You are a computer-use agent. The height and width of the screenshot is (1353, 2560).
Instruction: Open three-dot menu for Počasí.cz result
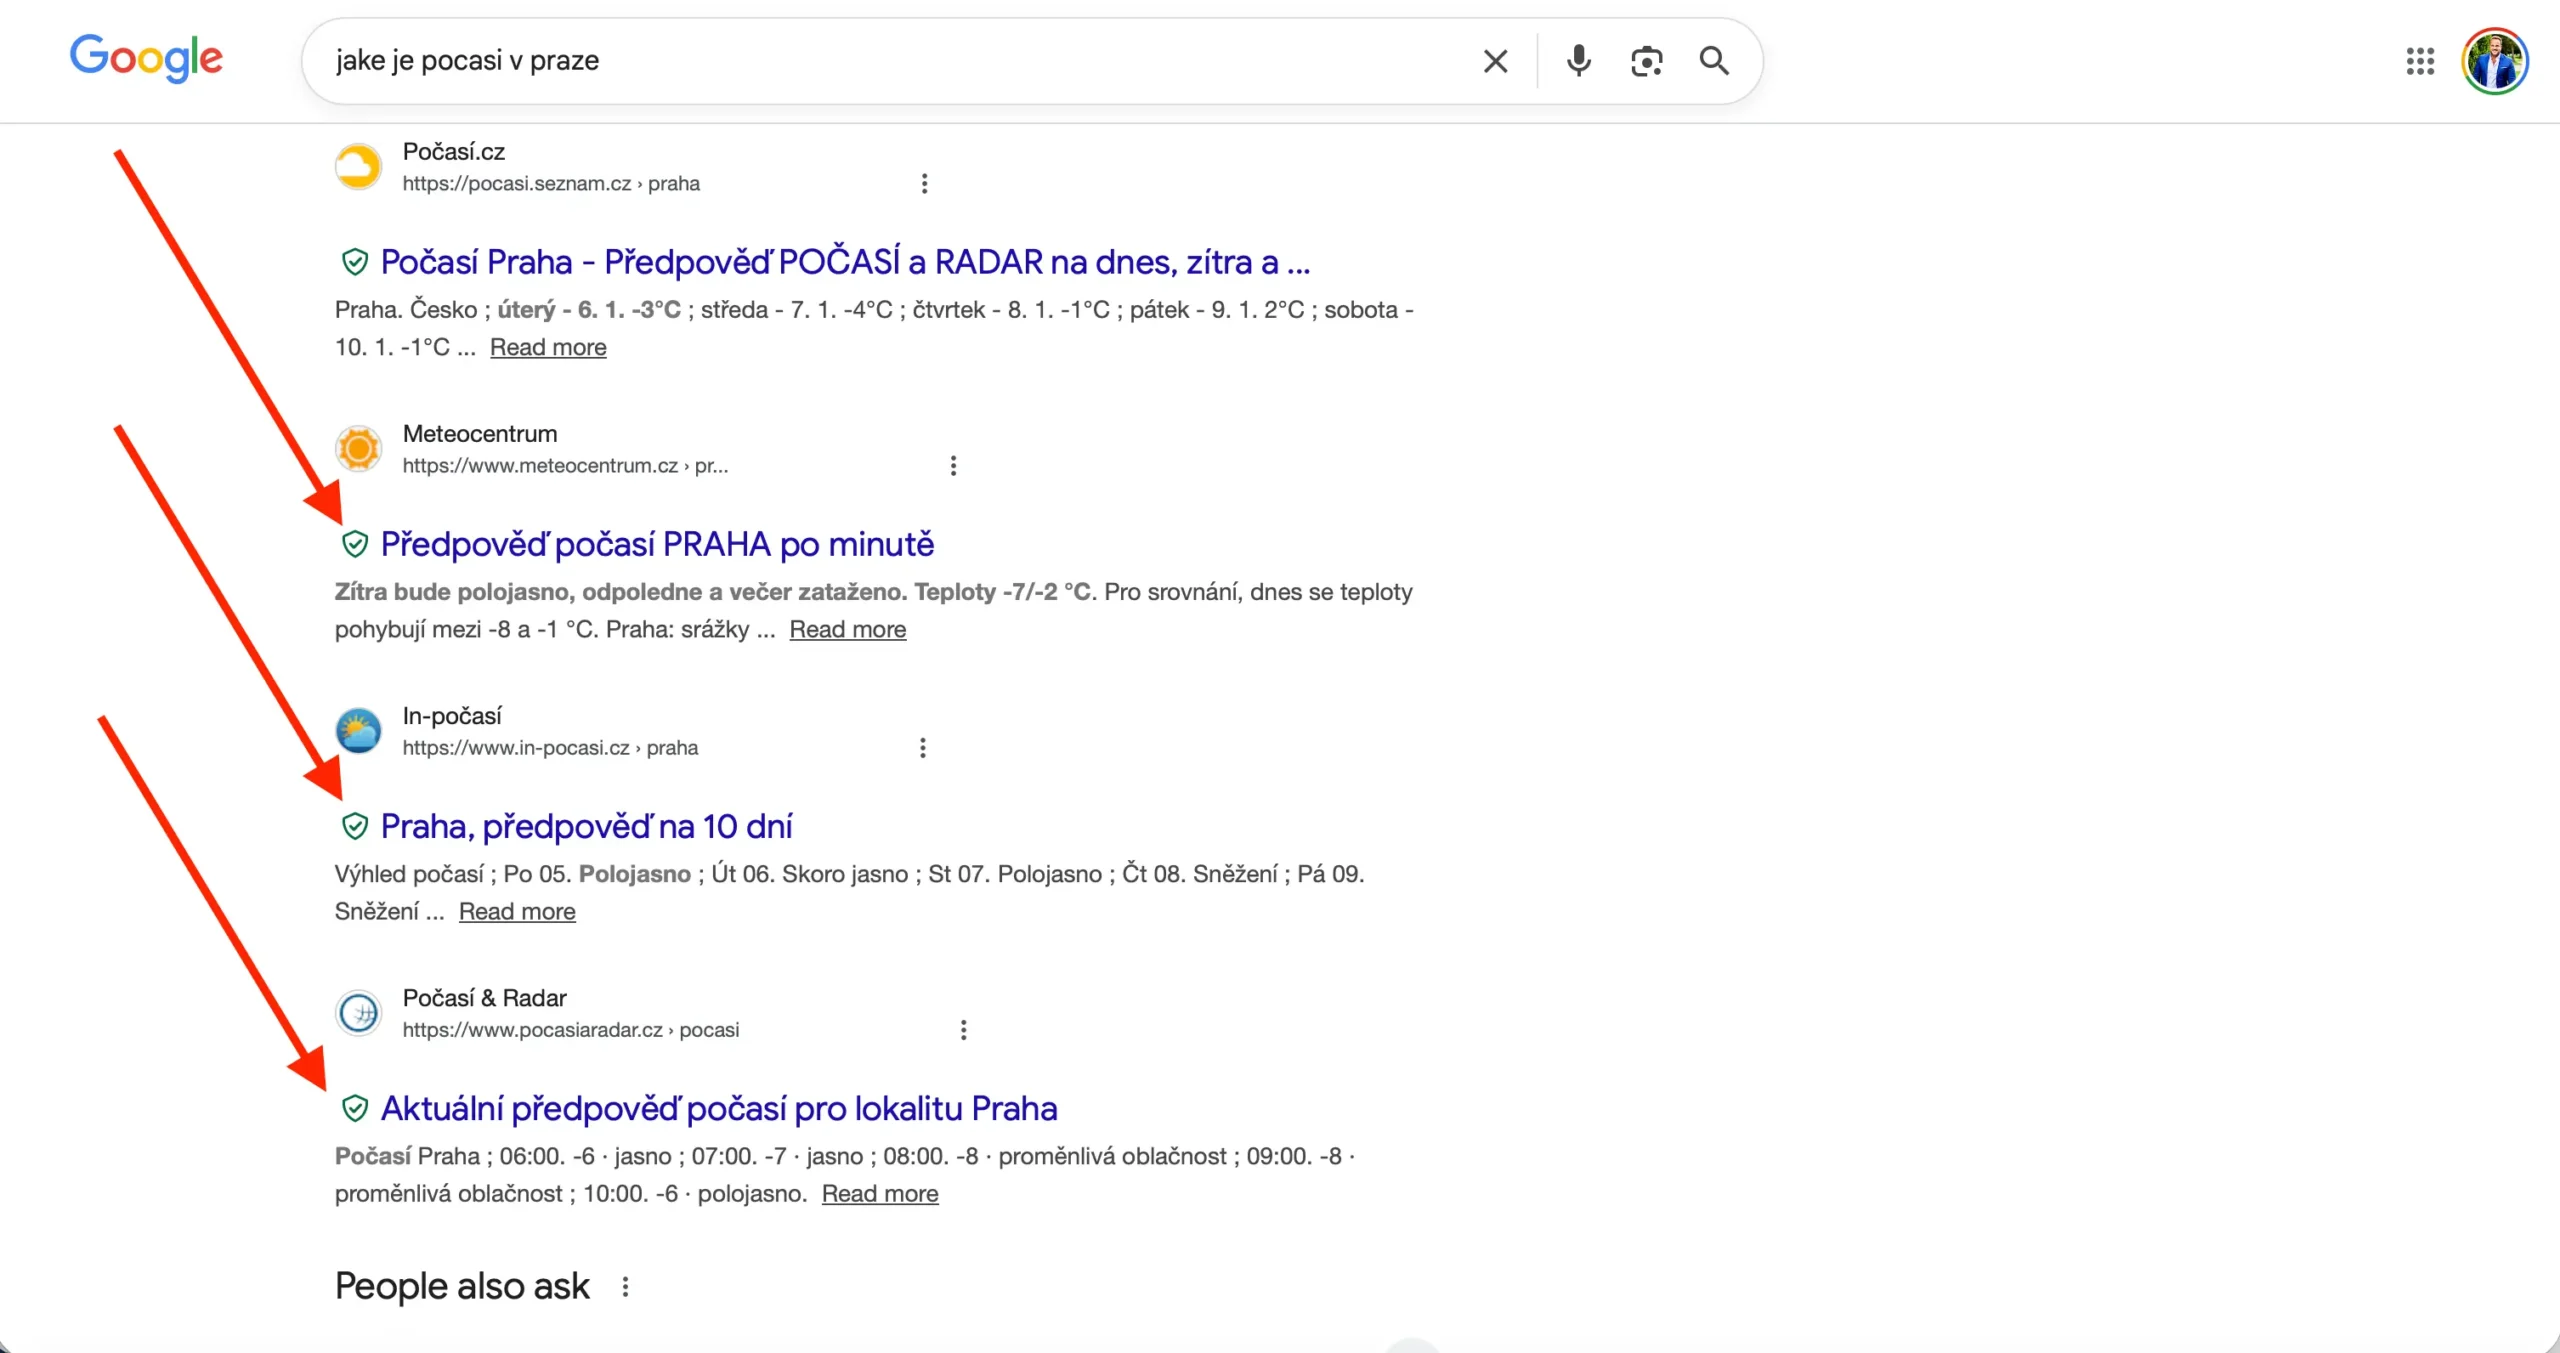tap(924, 183)
